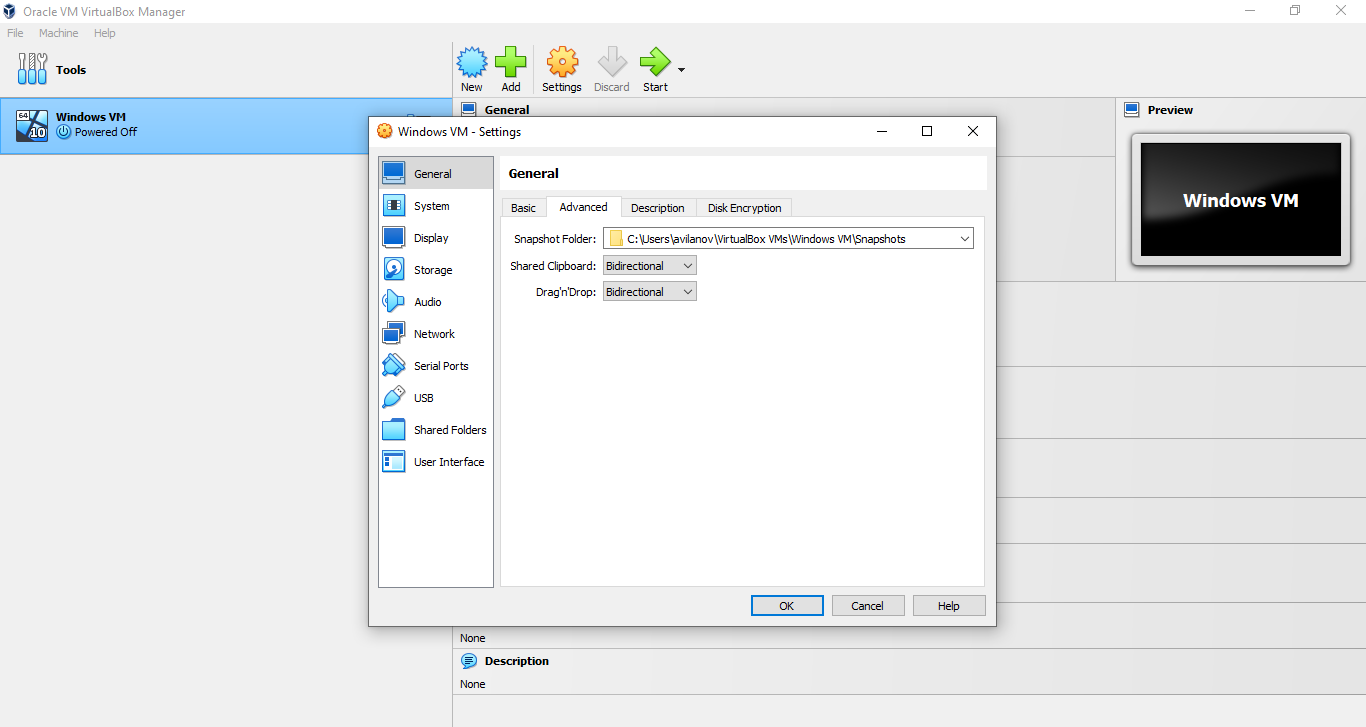Open the User Interface settings category

pyautogui.click(x=436, y=462)
